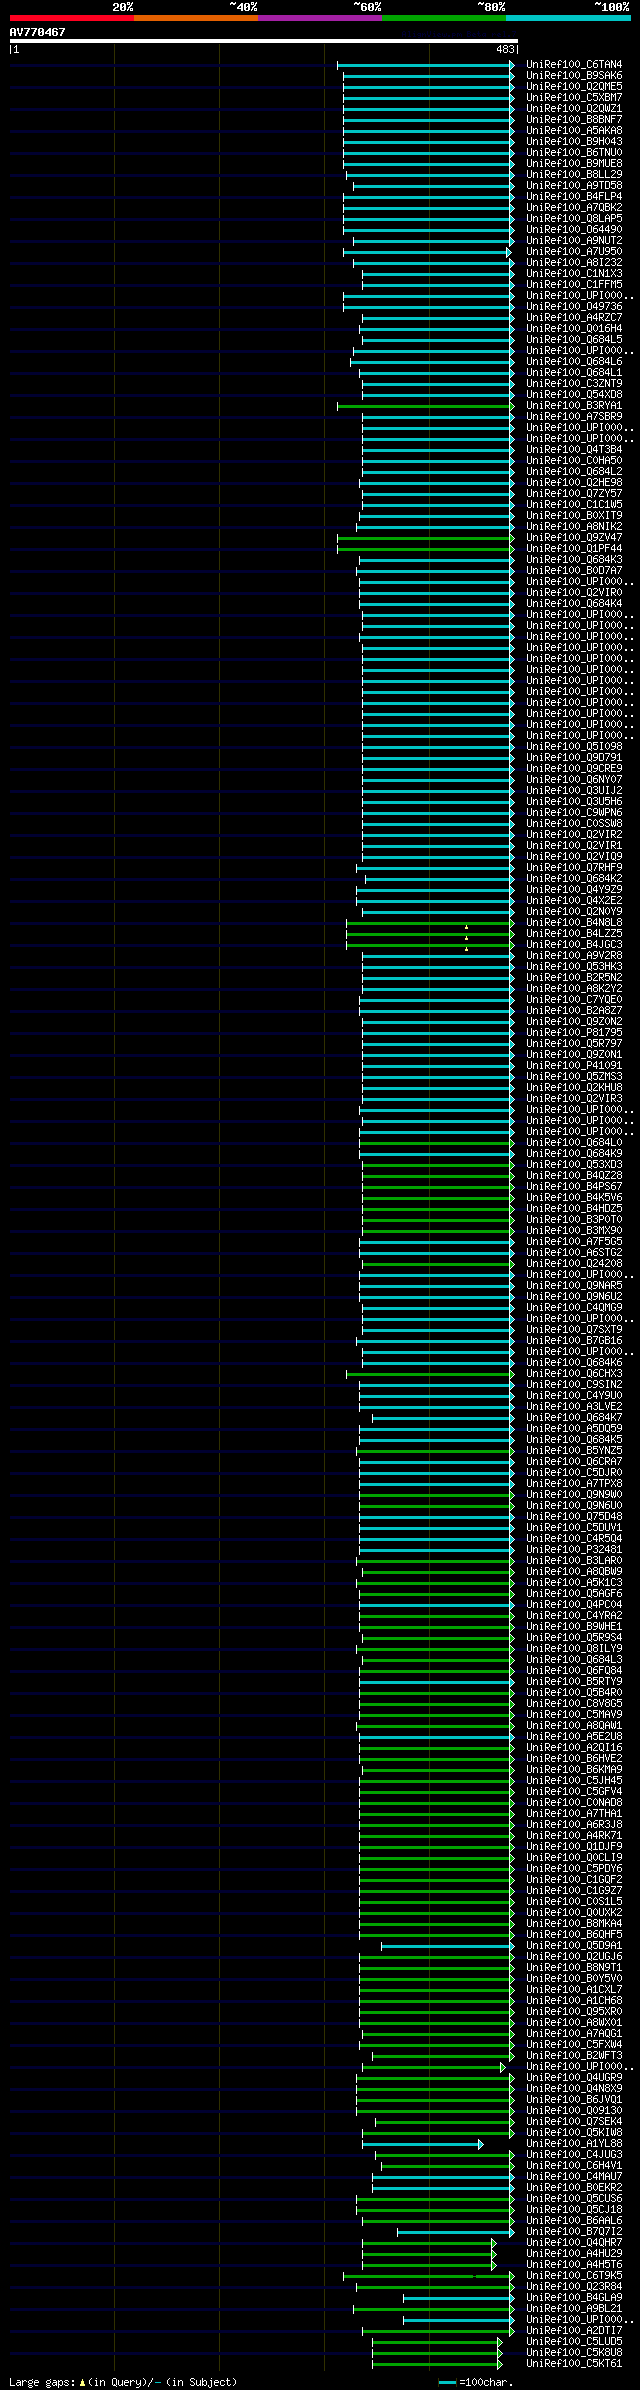Open hit UniRef100_C4JUG3
Viewport: 640px width, 2390px height.
click(574, 2155)
